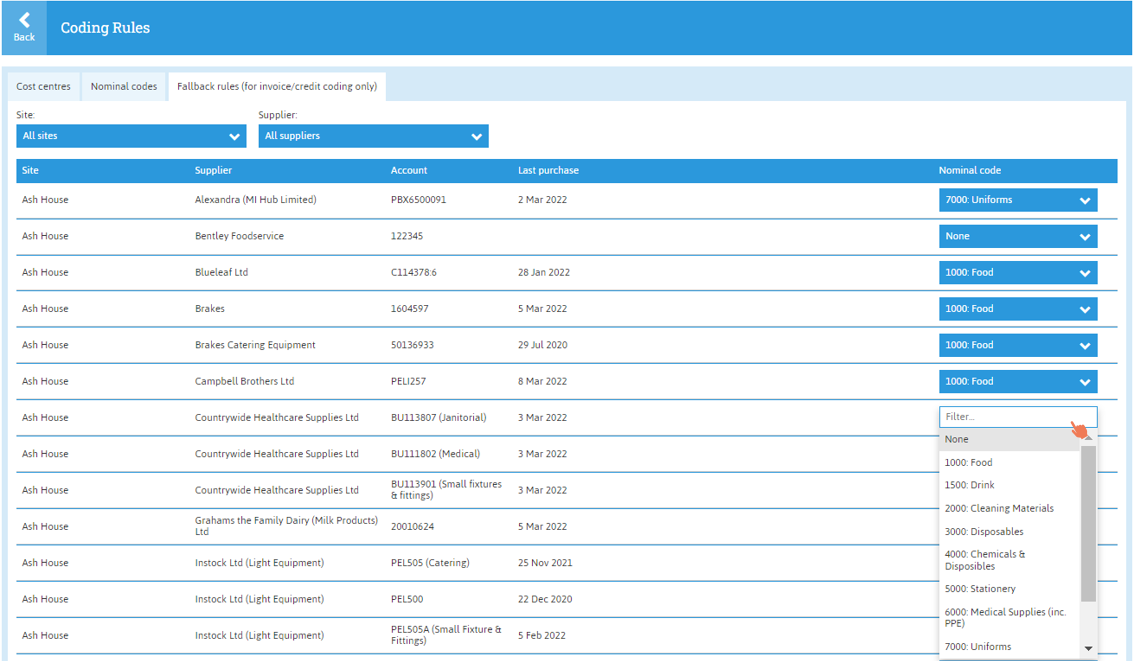Click account BU113807 (Janitorial)
The width and height of the screenshot is (1133, 661).
tap(439, 418)
